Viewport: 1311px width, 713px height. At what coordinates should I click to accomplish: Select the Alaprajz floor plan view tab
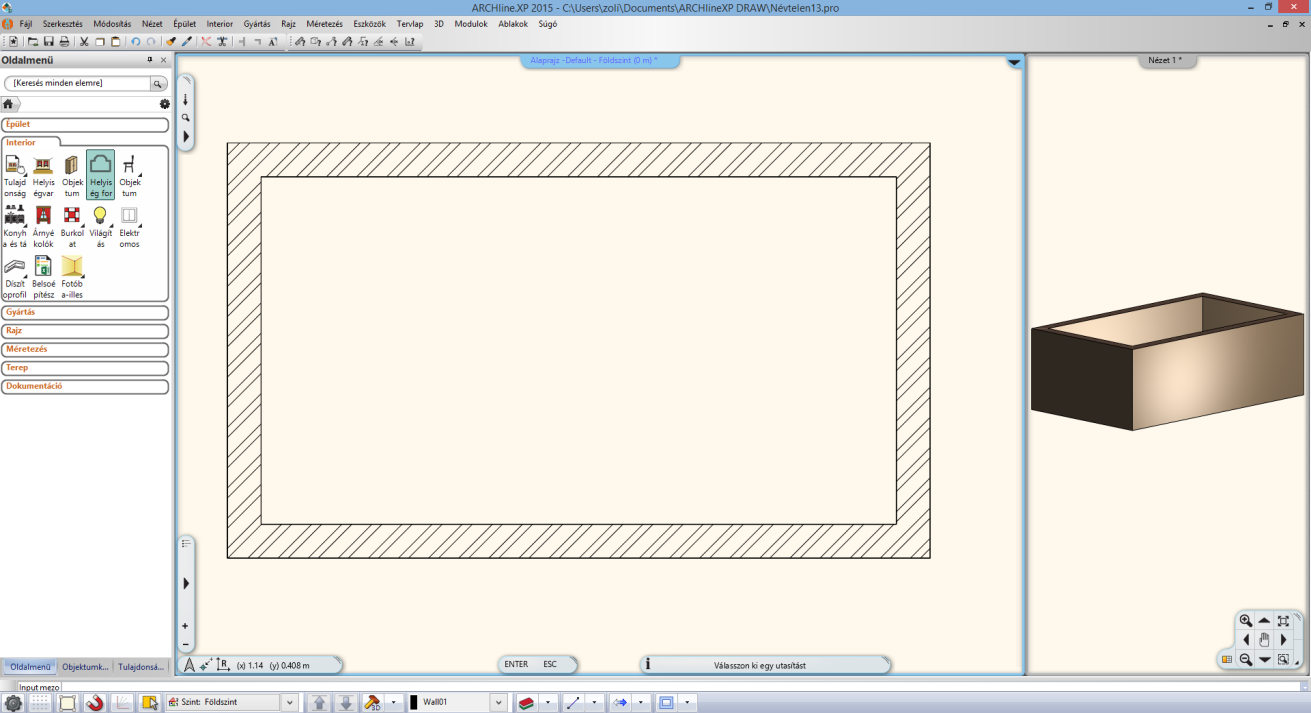(x=600, y=60)
